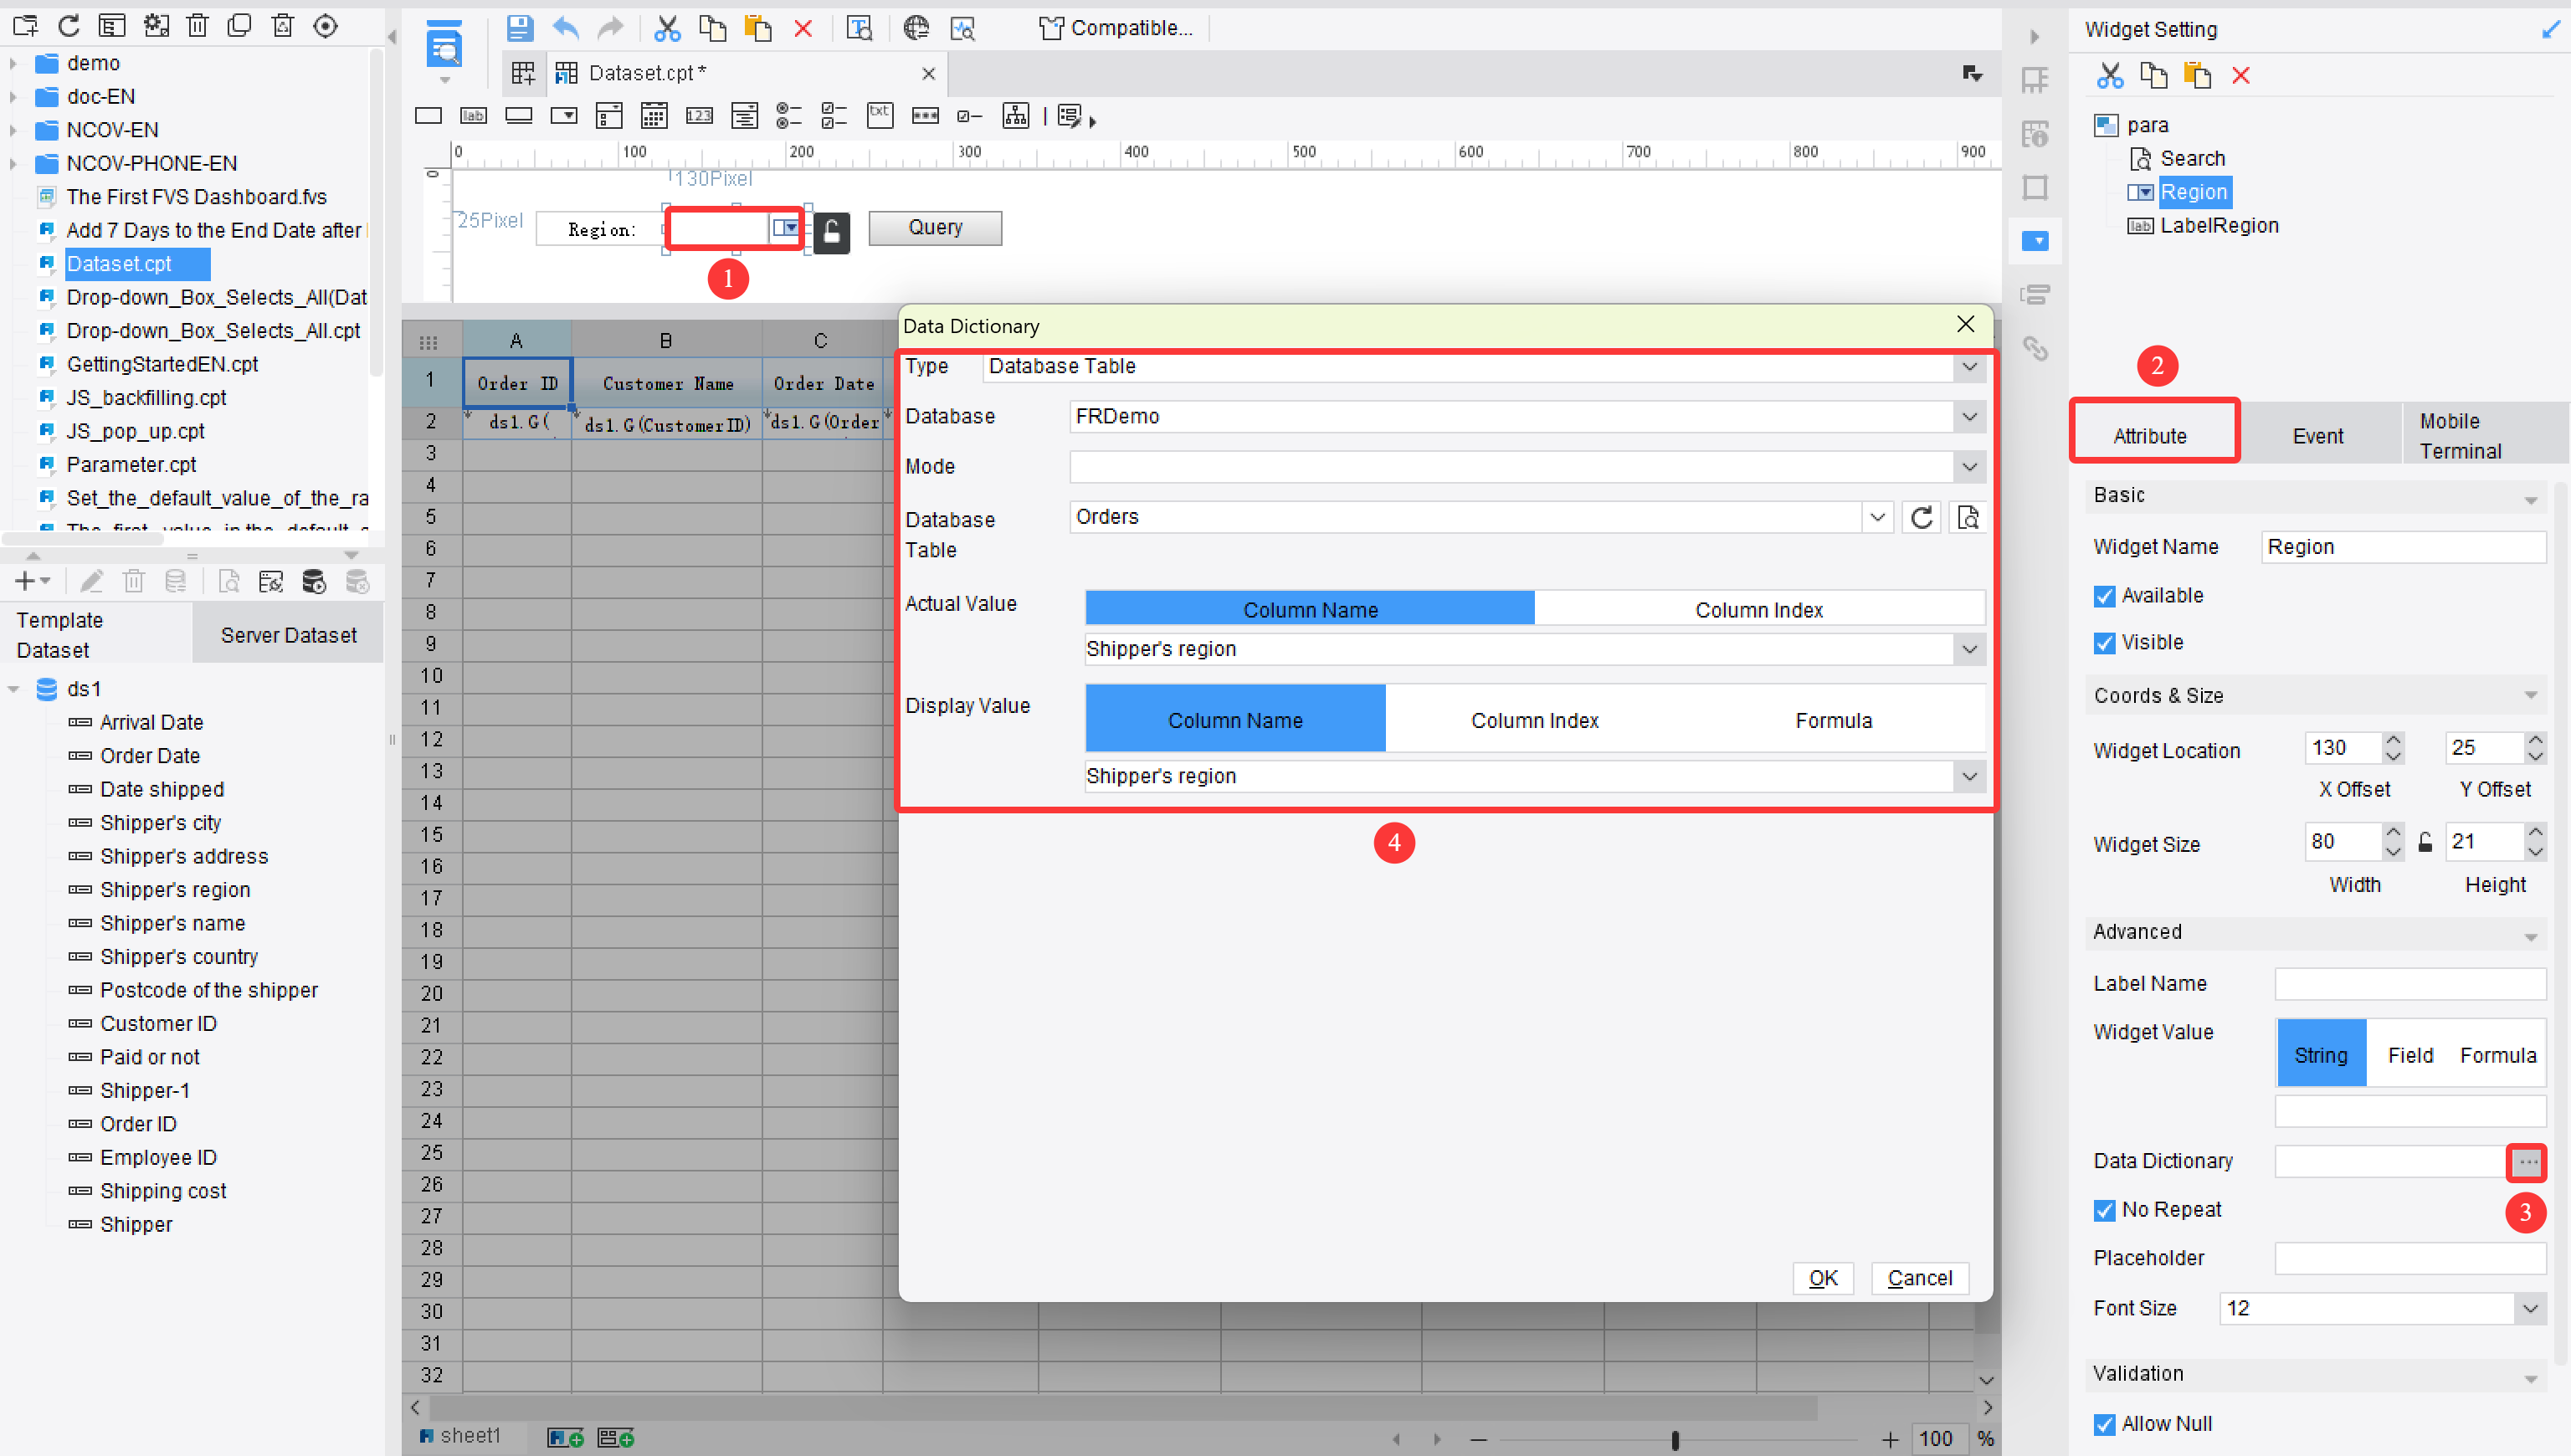
Task: Expand the demo folder in file tree
Action: coord(13,63)
